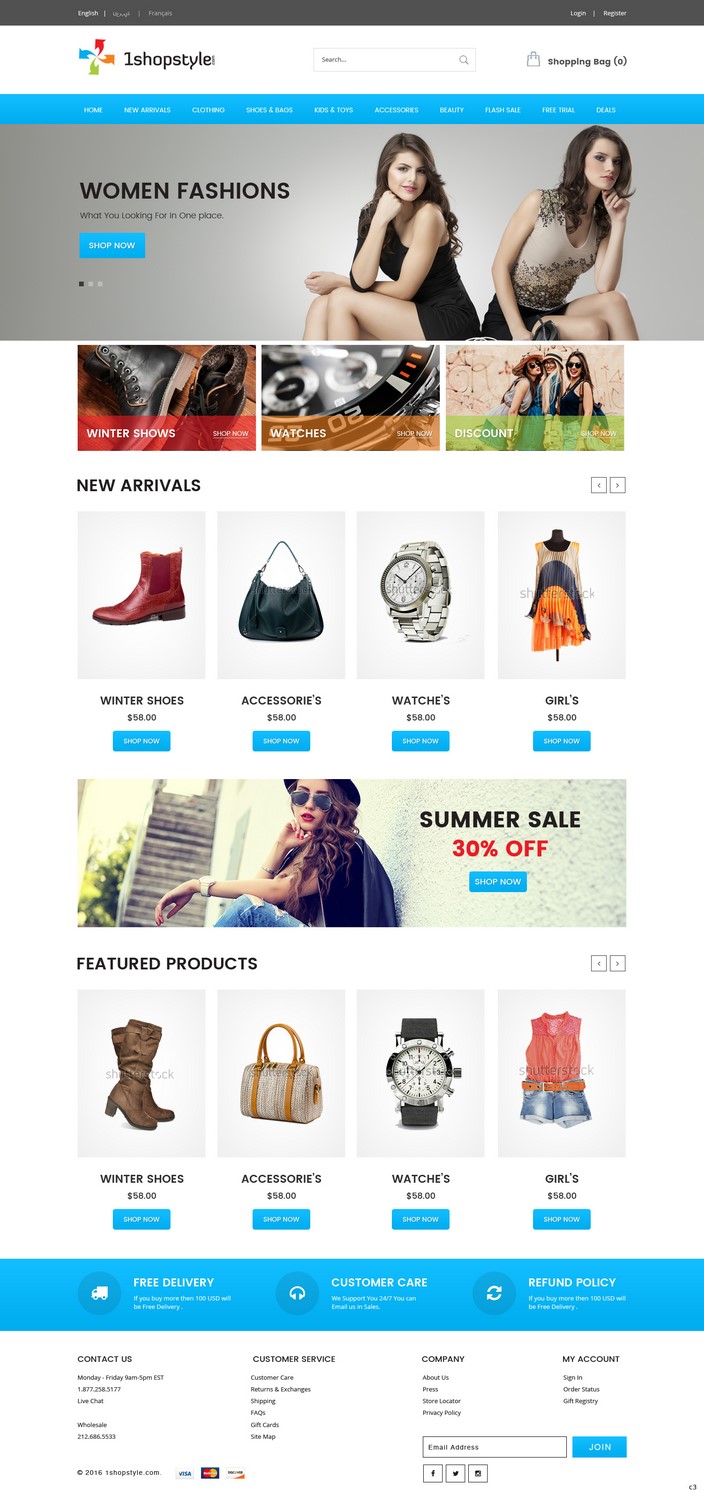Show previous Featured Products items
Viewport: 704px width, 1500px height.
(x=599, y=963)
